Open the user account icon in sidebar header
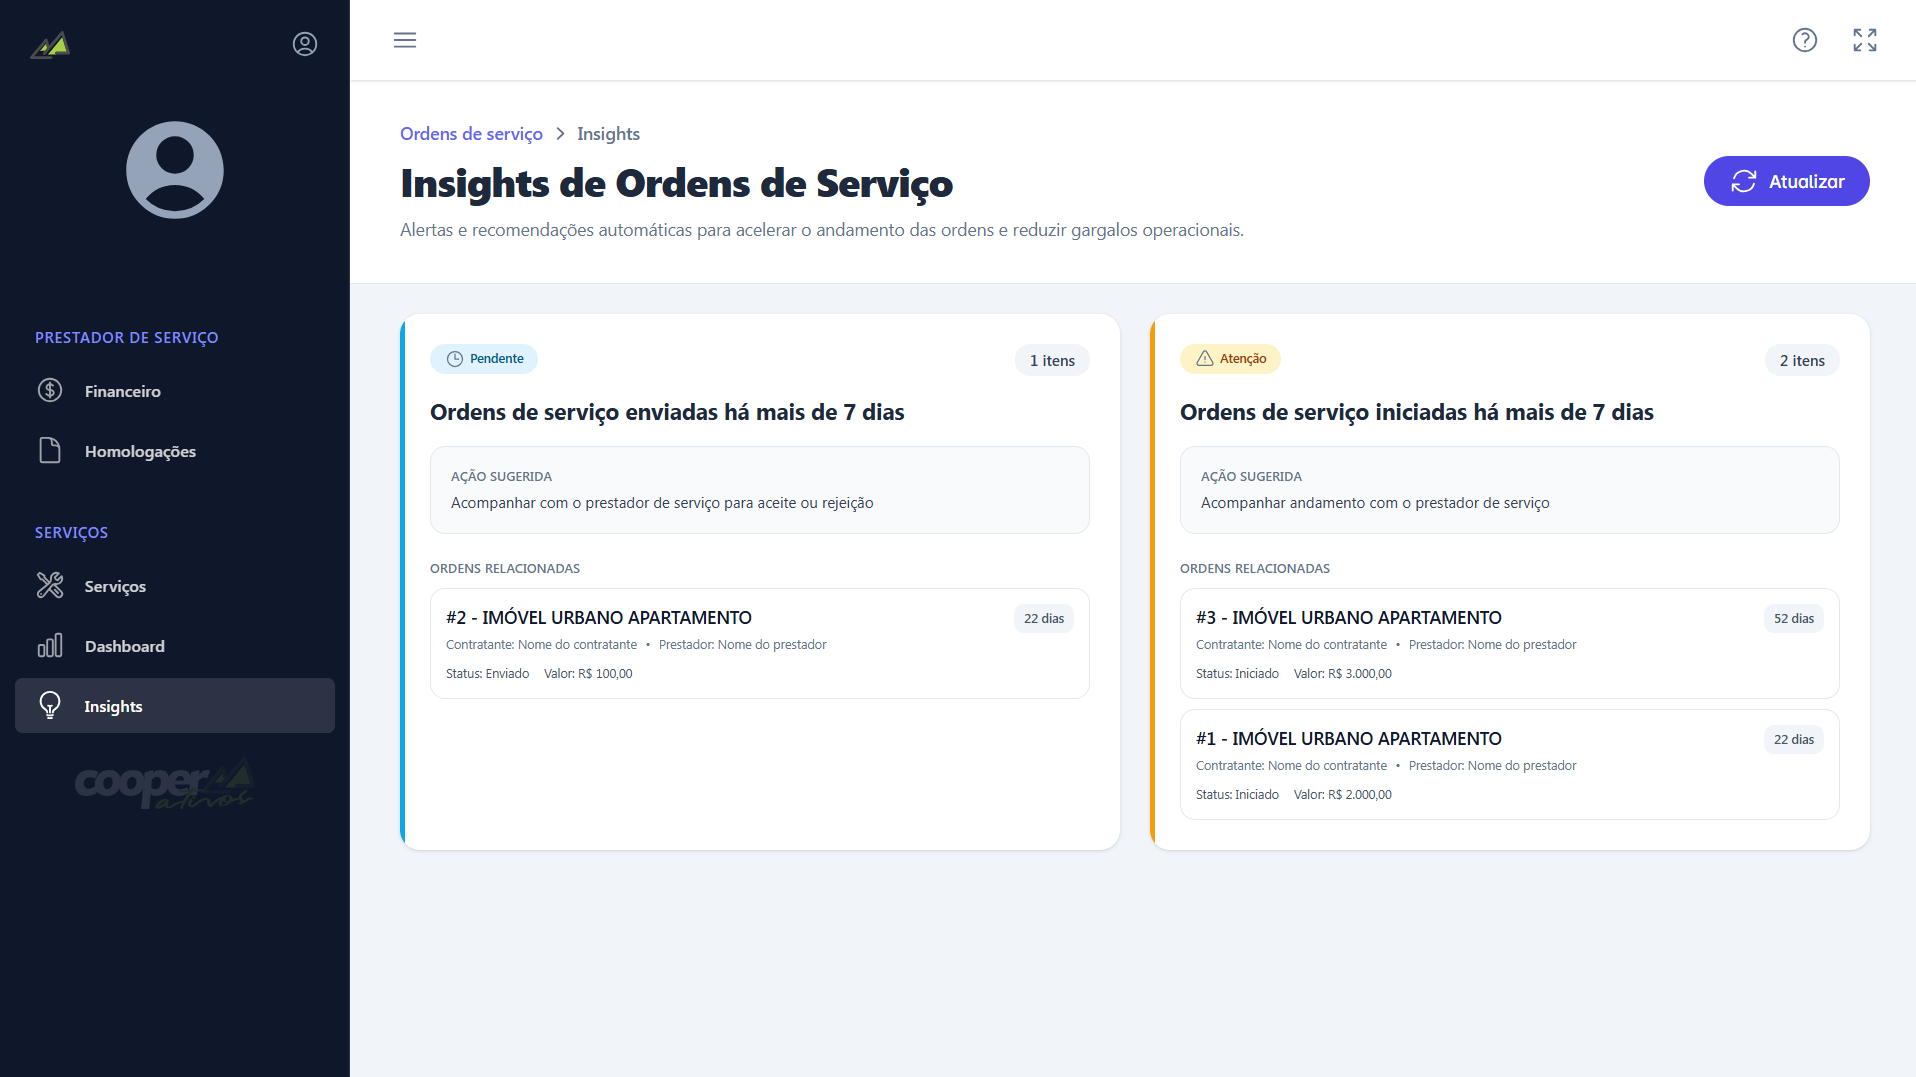 tap(305, 44)
